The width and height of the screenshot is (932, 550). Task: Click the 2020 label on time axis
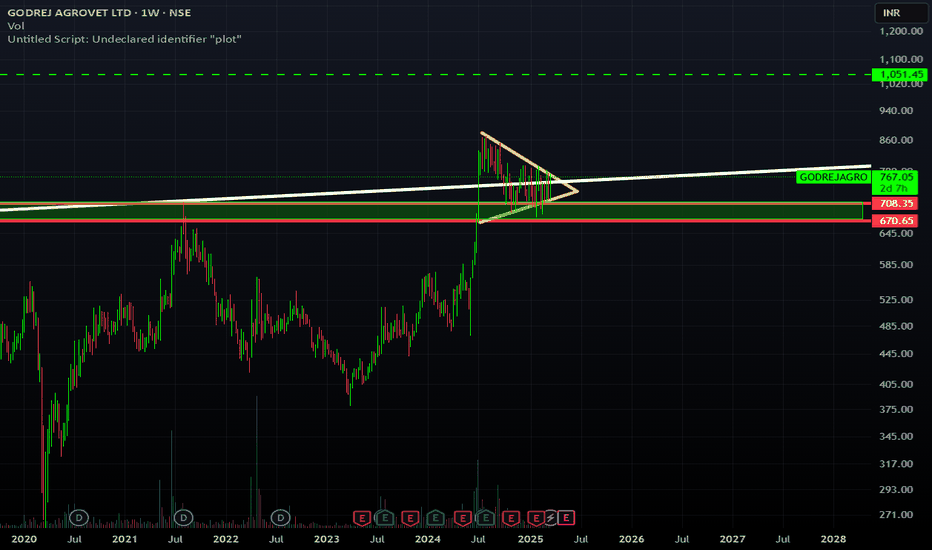pos(24,539)
